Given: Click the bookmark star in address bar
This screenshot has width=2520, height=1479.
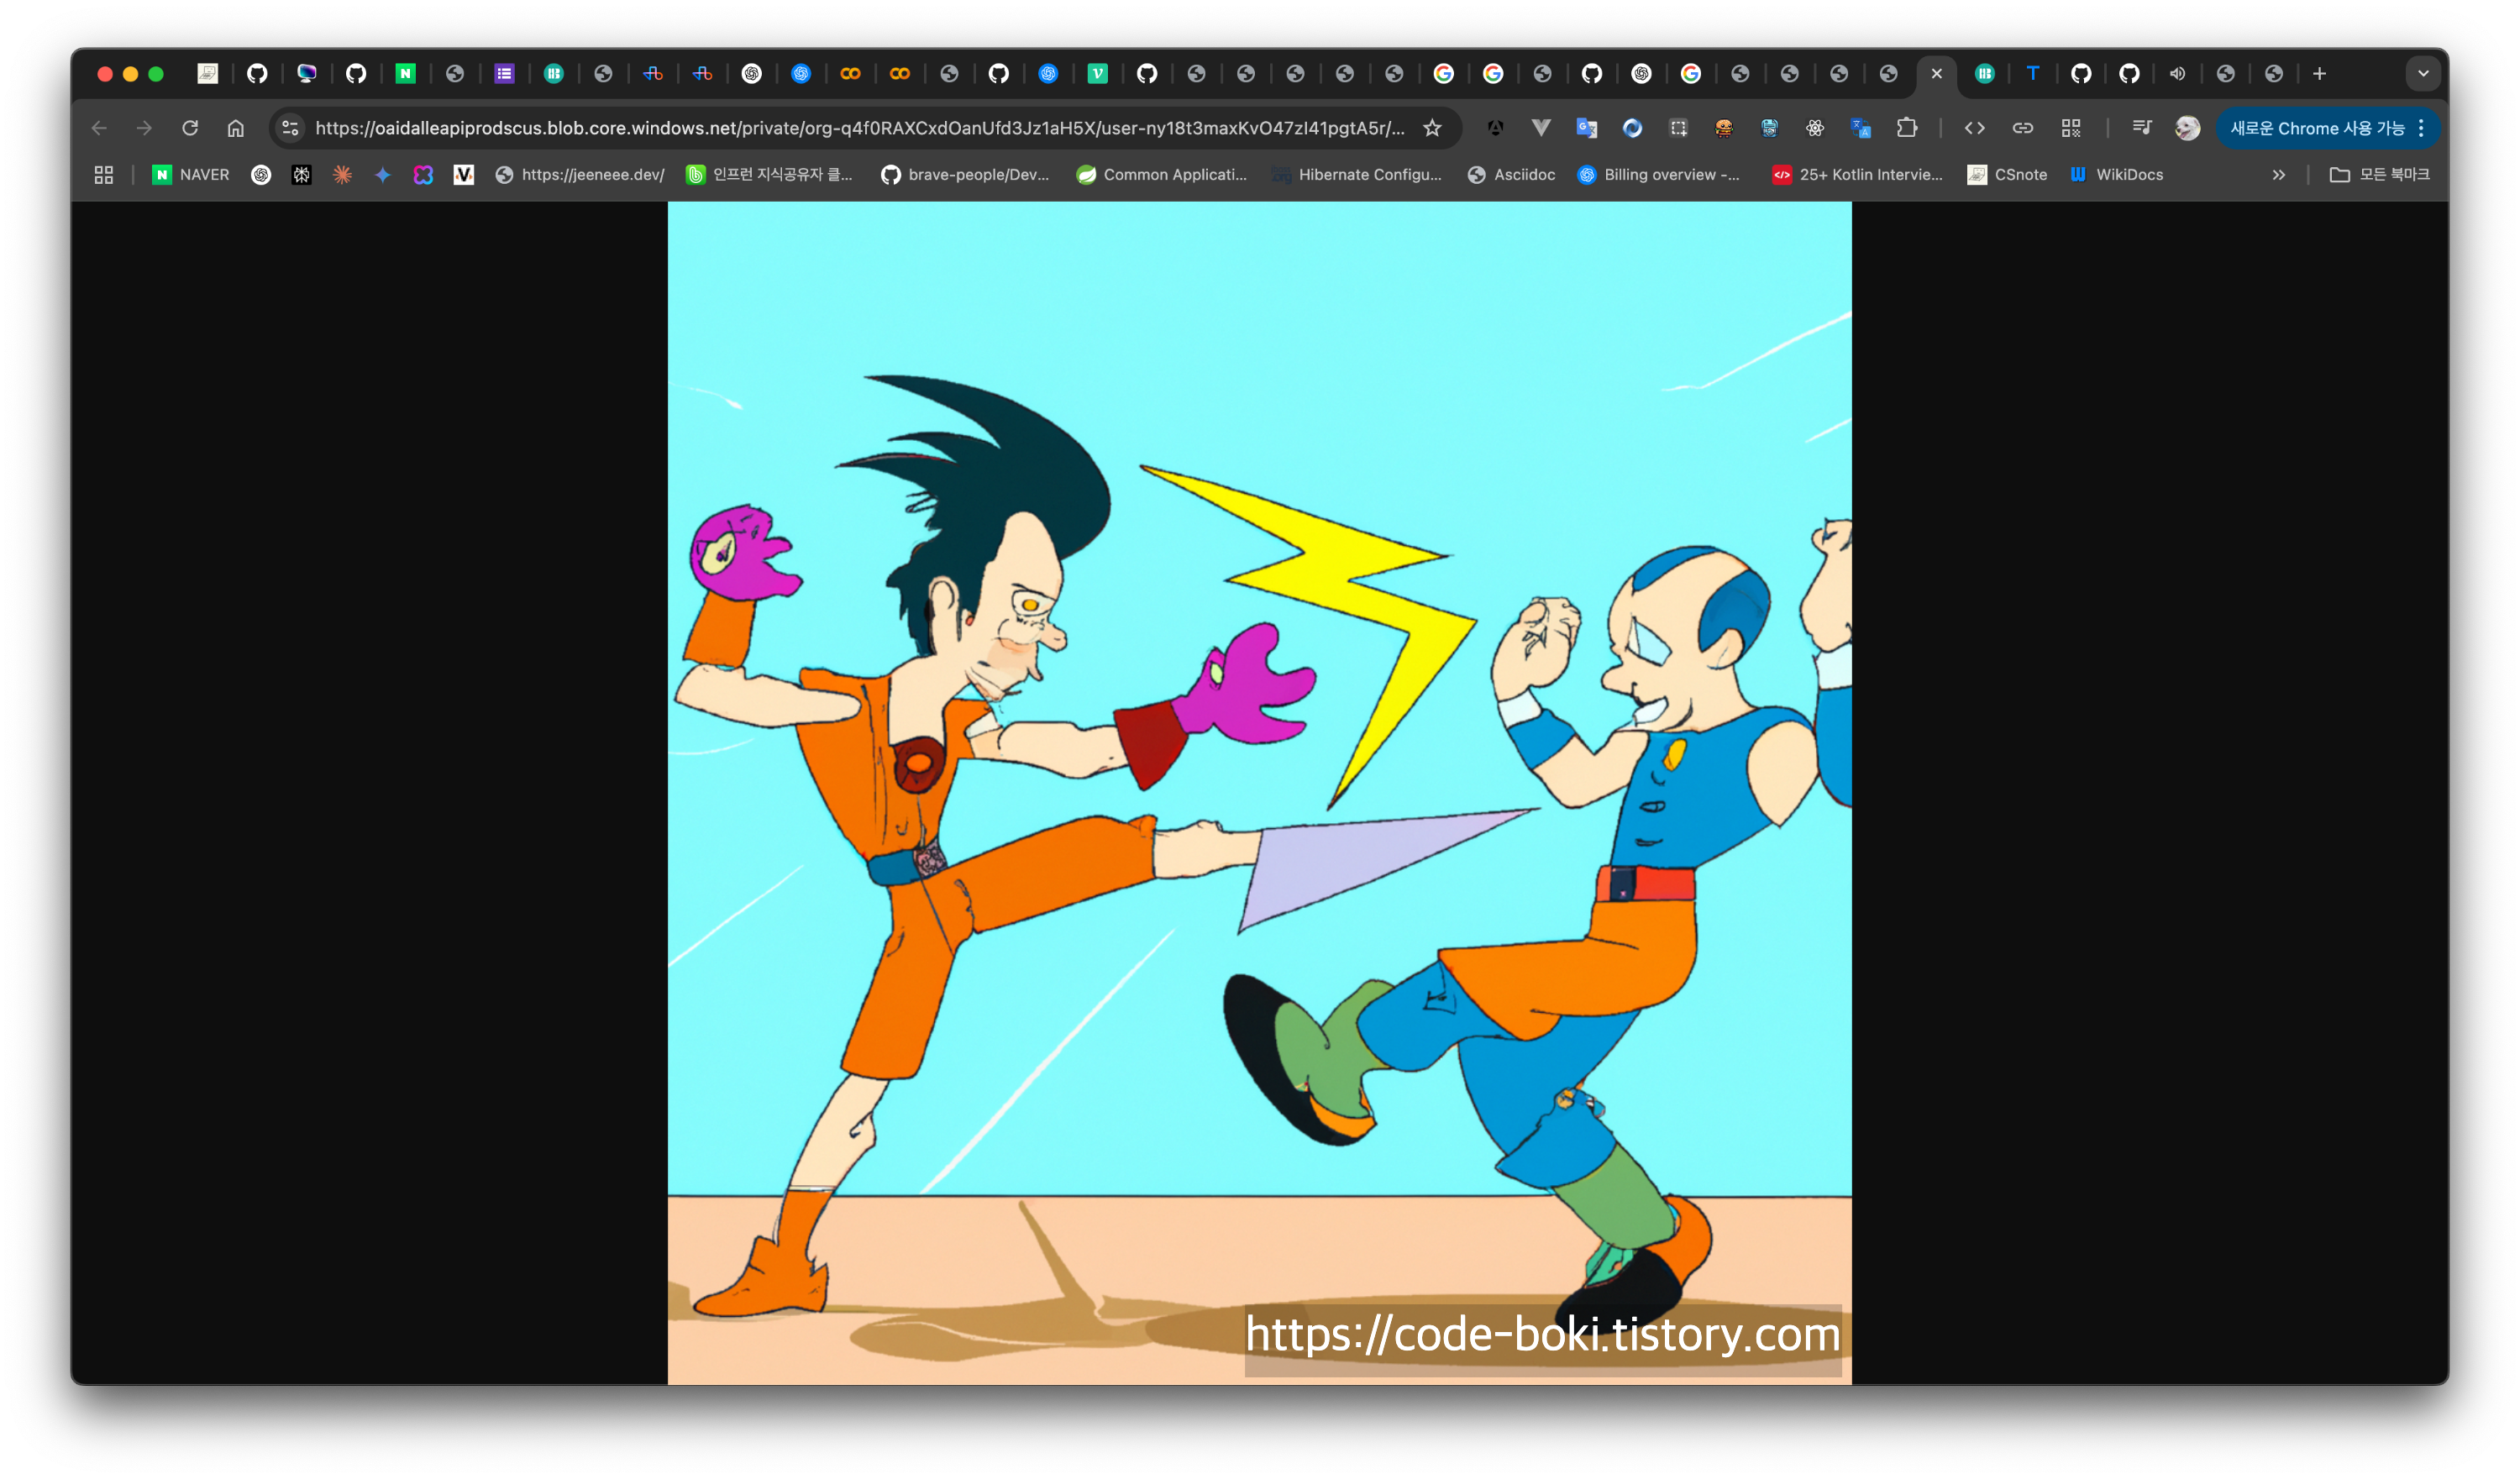Looking at the screenshot, I should pyautogui.click(x=1432, y=128).
